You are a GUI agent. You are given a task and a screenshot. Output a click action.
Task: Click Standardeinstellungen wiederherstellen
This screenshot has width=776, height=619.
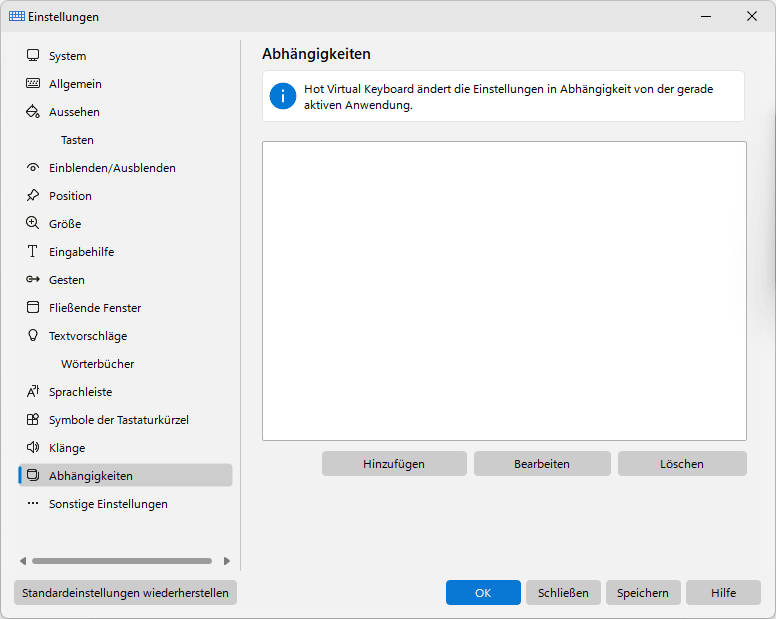[125, 593]
